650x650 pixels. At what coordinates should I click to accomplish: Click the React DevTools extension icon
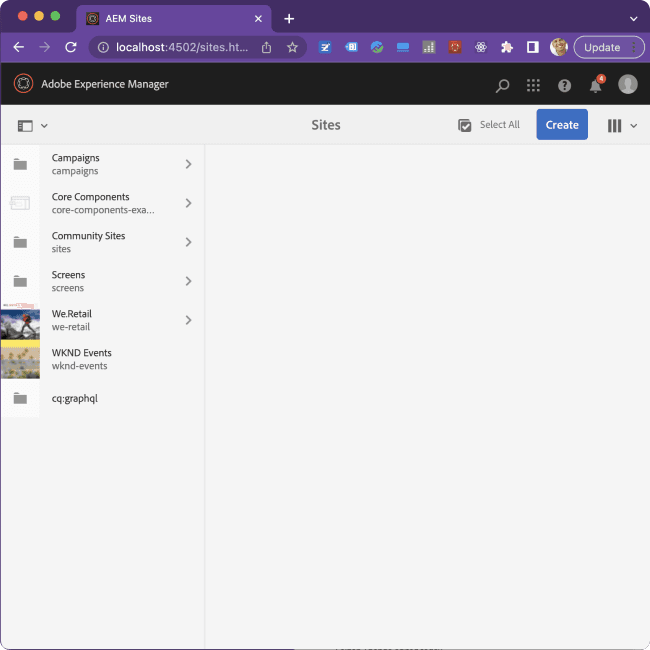481,47
